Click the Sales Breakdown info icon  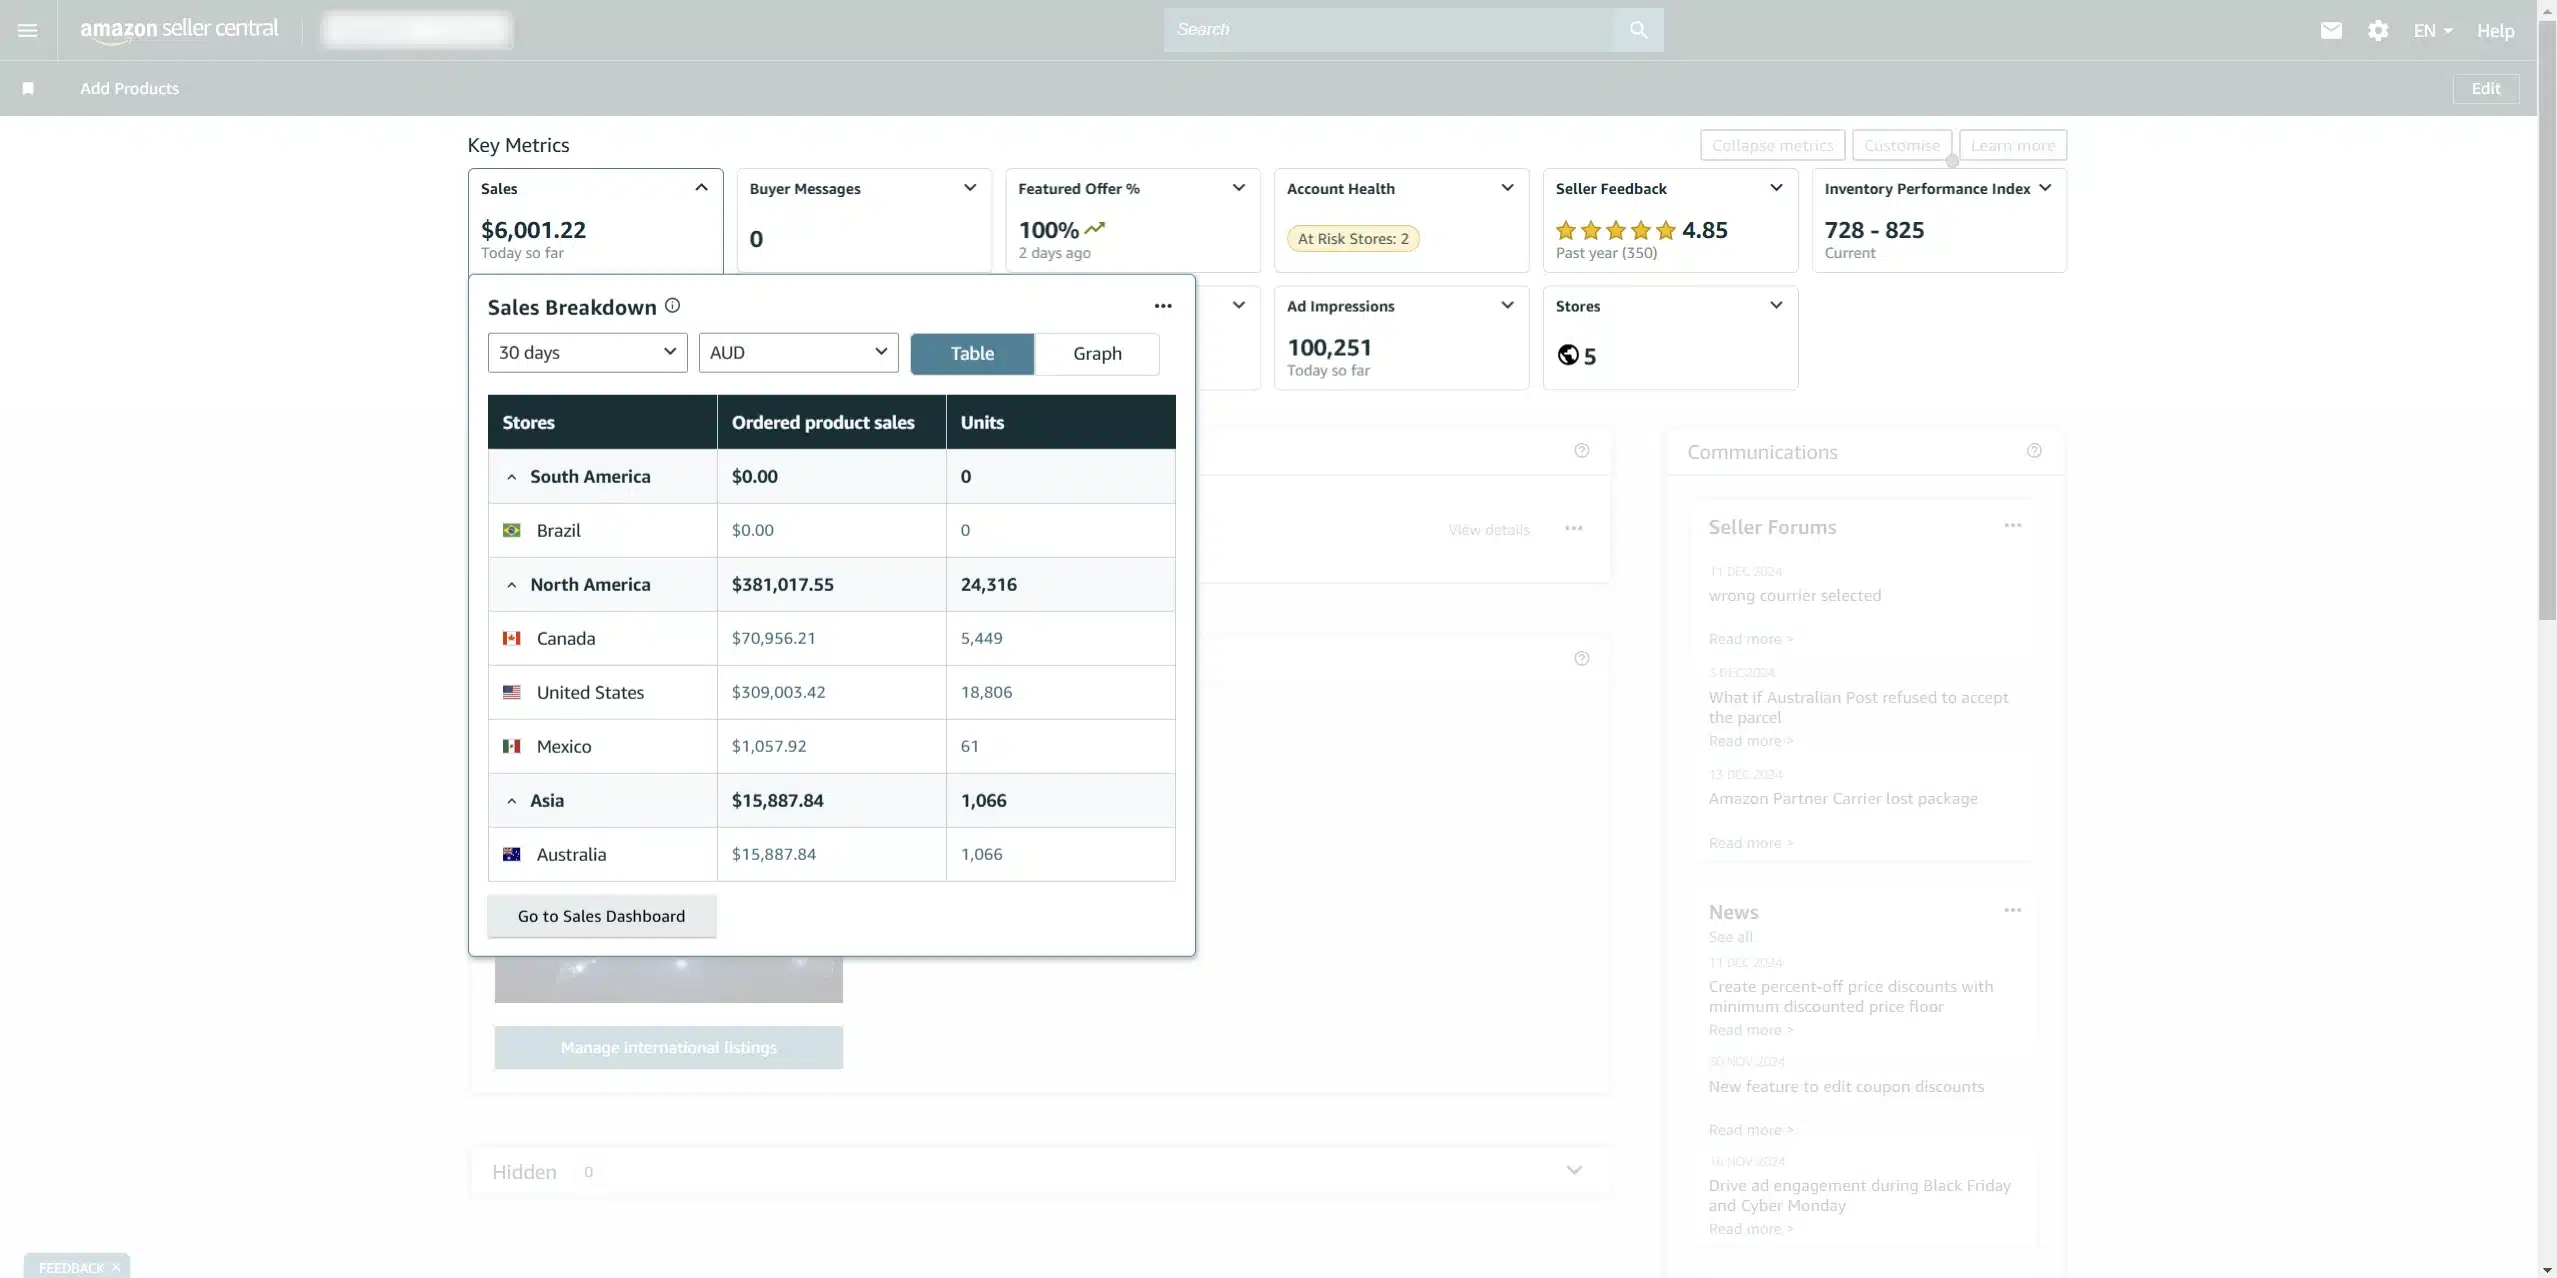tap(672, 306)
